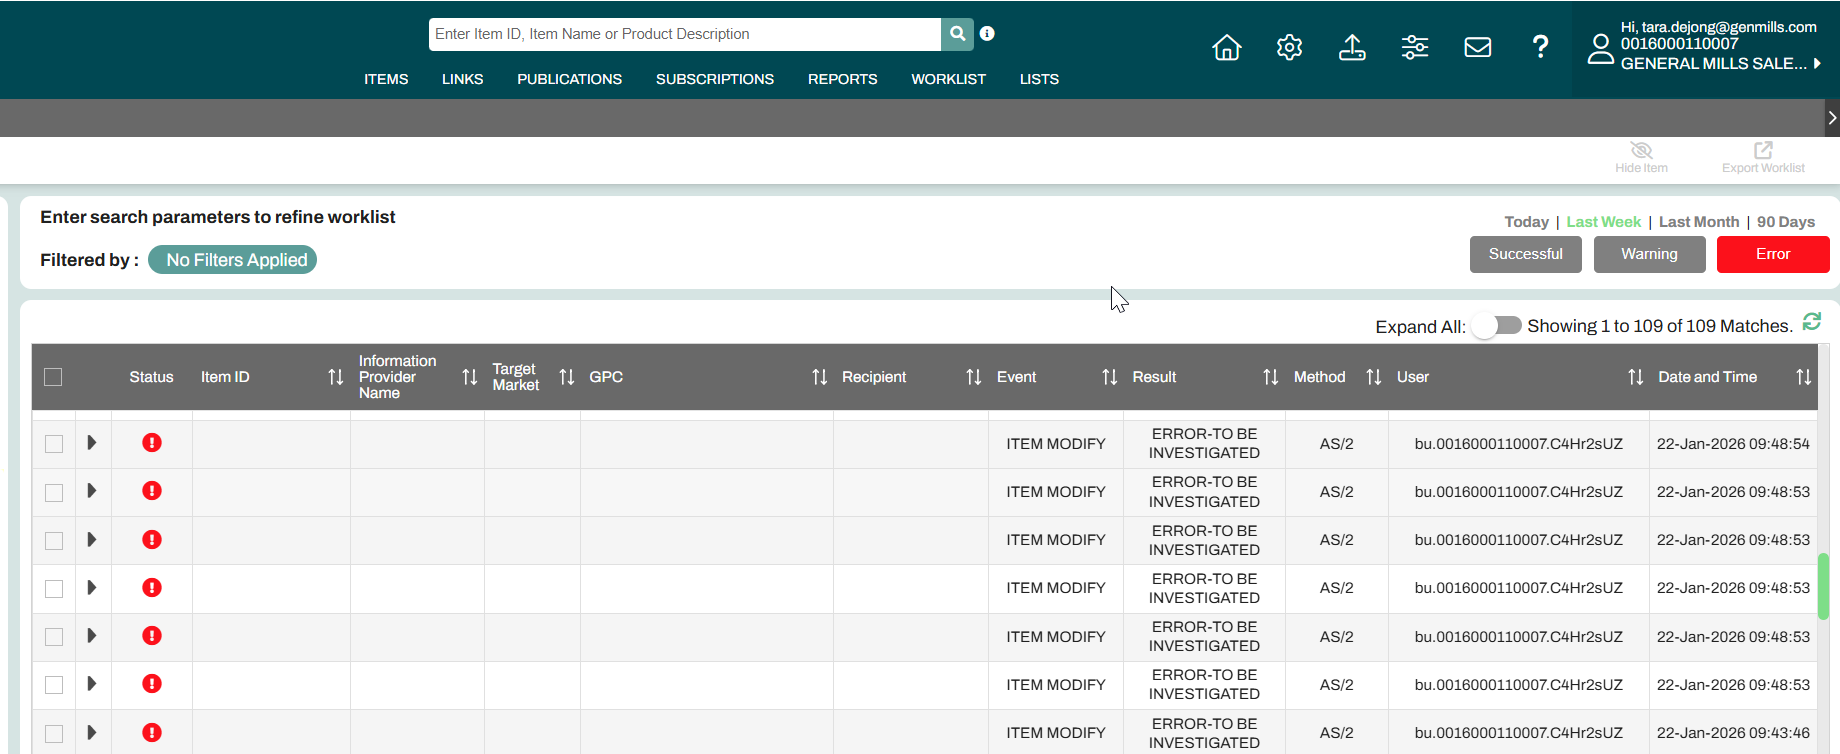Image resolution: width=1840 pixels, height=754 pixels.
Task: Open the LISTS menu
Action: [1039, 79]
